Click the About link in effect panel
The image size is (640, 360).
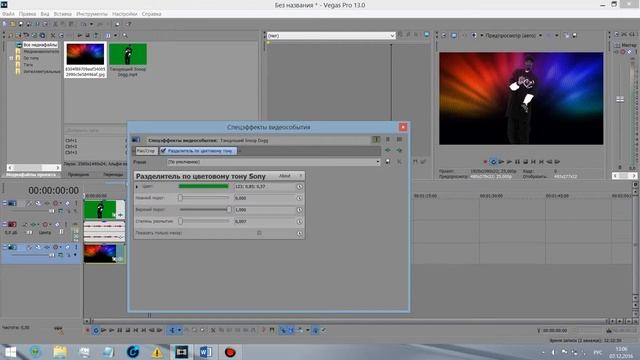[x=284, y=176]
